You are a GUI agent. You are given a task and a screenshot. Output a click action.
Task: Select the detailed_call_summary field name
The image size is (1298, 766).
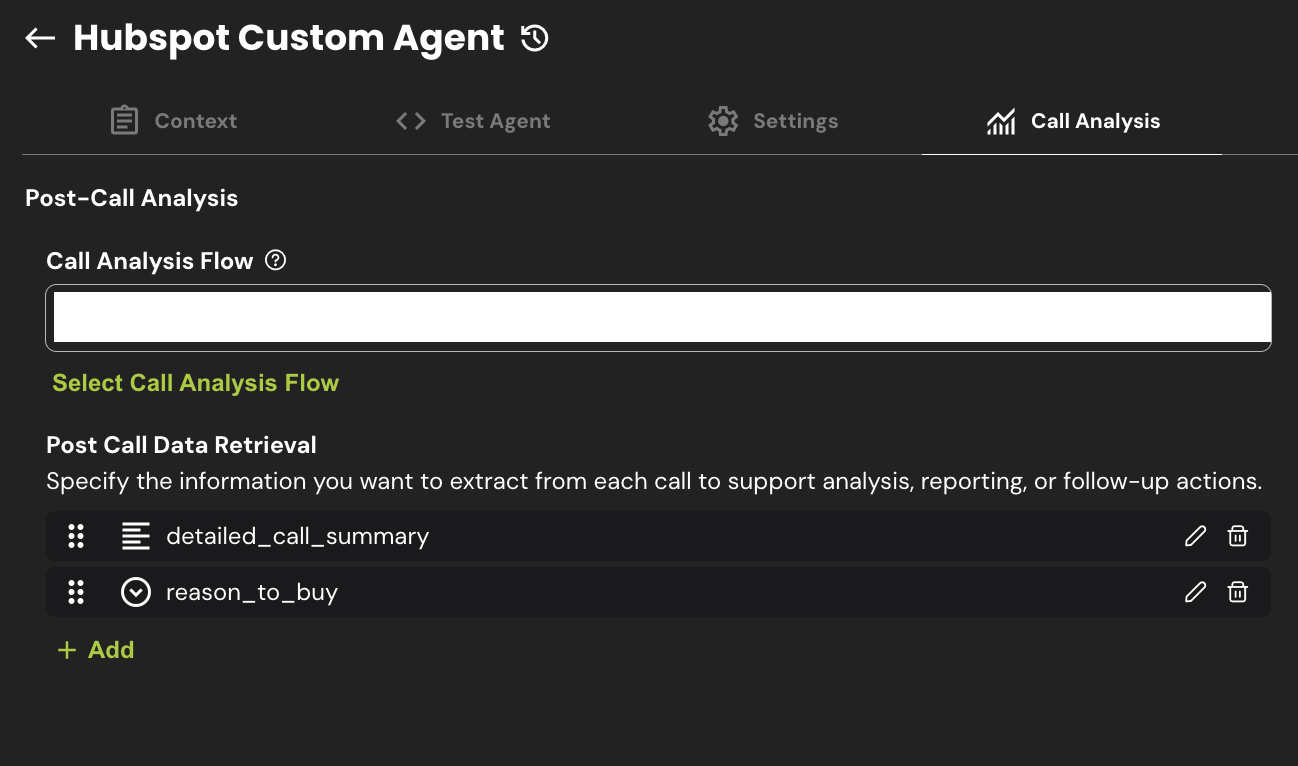(297, 536)
